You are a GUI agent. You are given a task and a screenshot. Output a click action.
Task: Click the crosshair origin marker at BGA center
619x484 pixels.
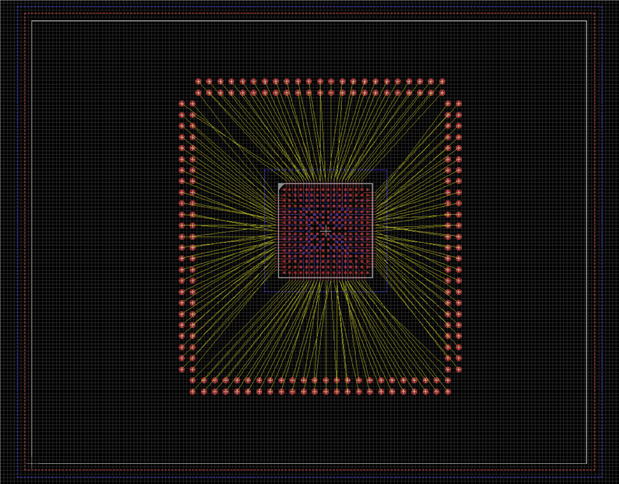[325, 231]
